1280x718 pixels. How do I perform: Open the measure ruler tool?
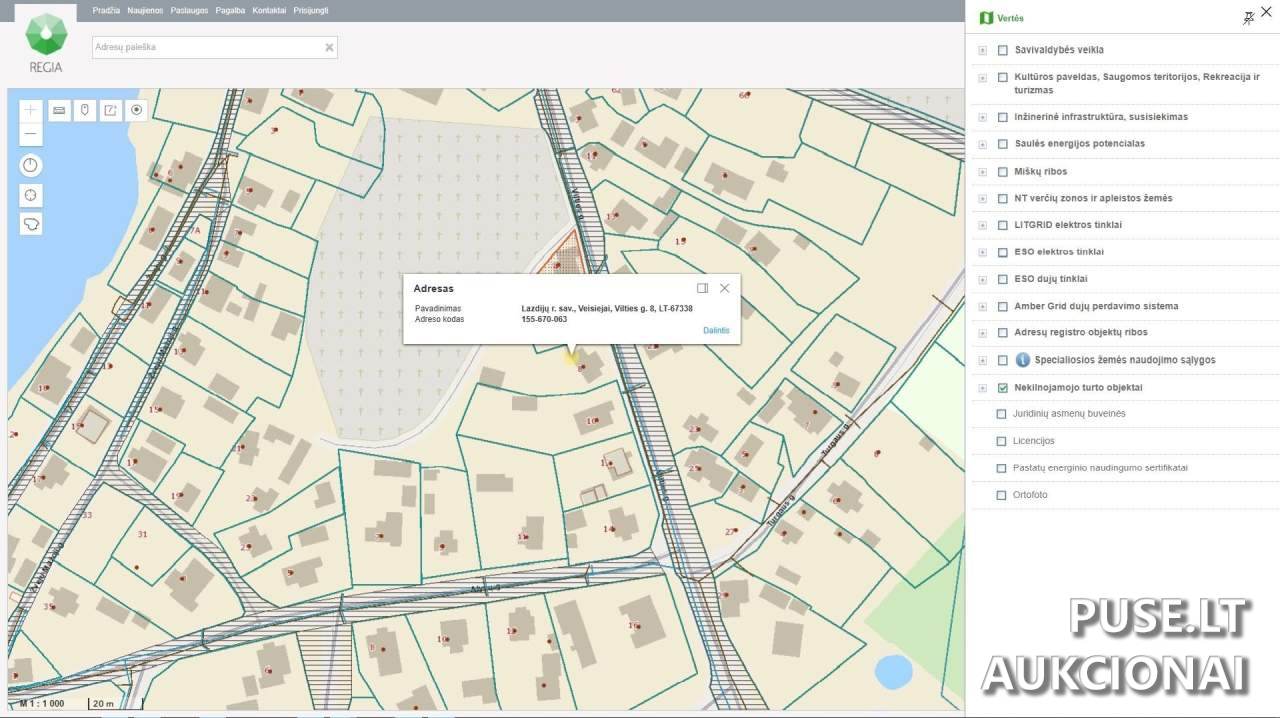pos(59,110)
